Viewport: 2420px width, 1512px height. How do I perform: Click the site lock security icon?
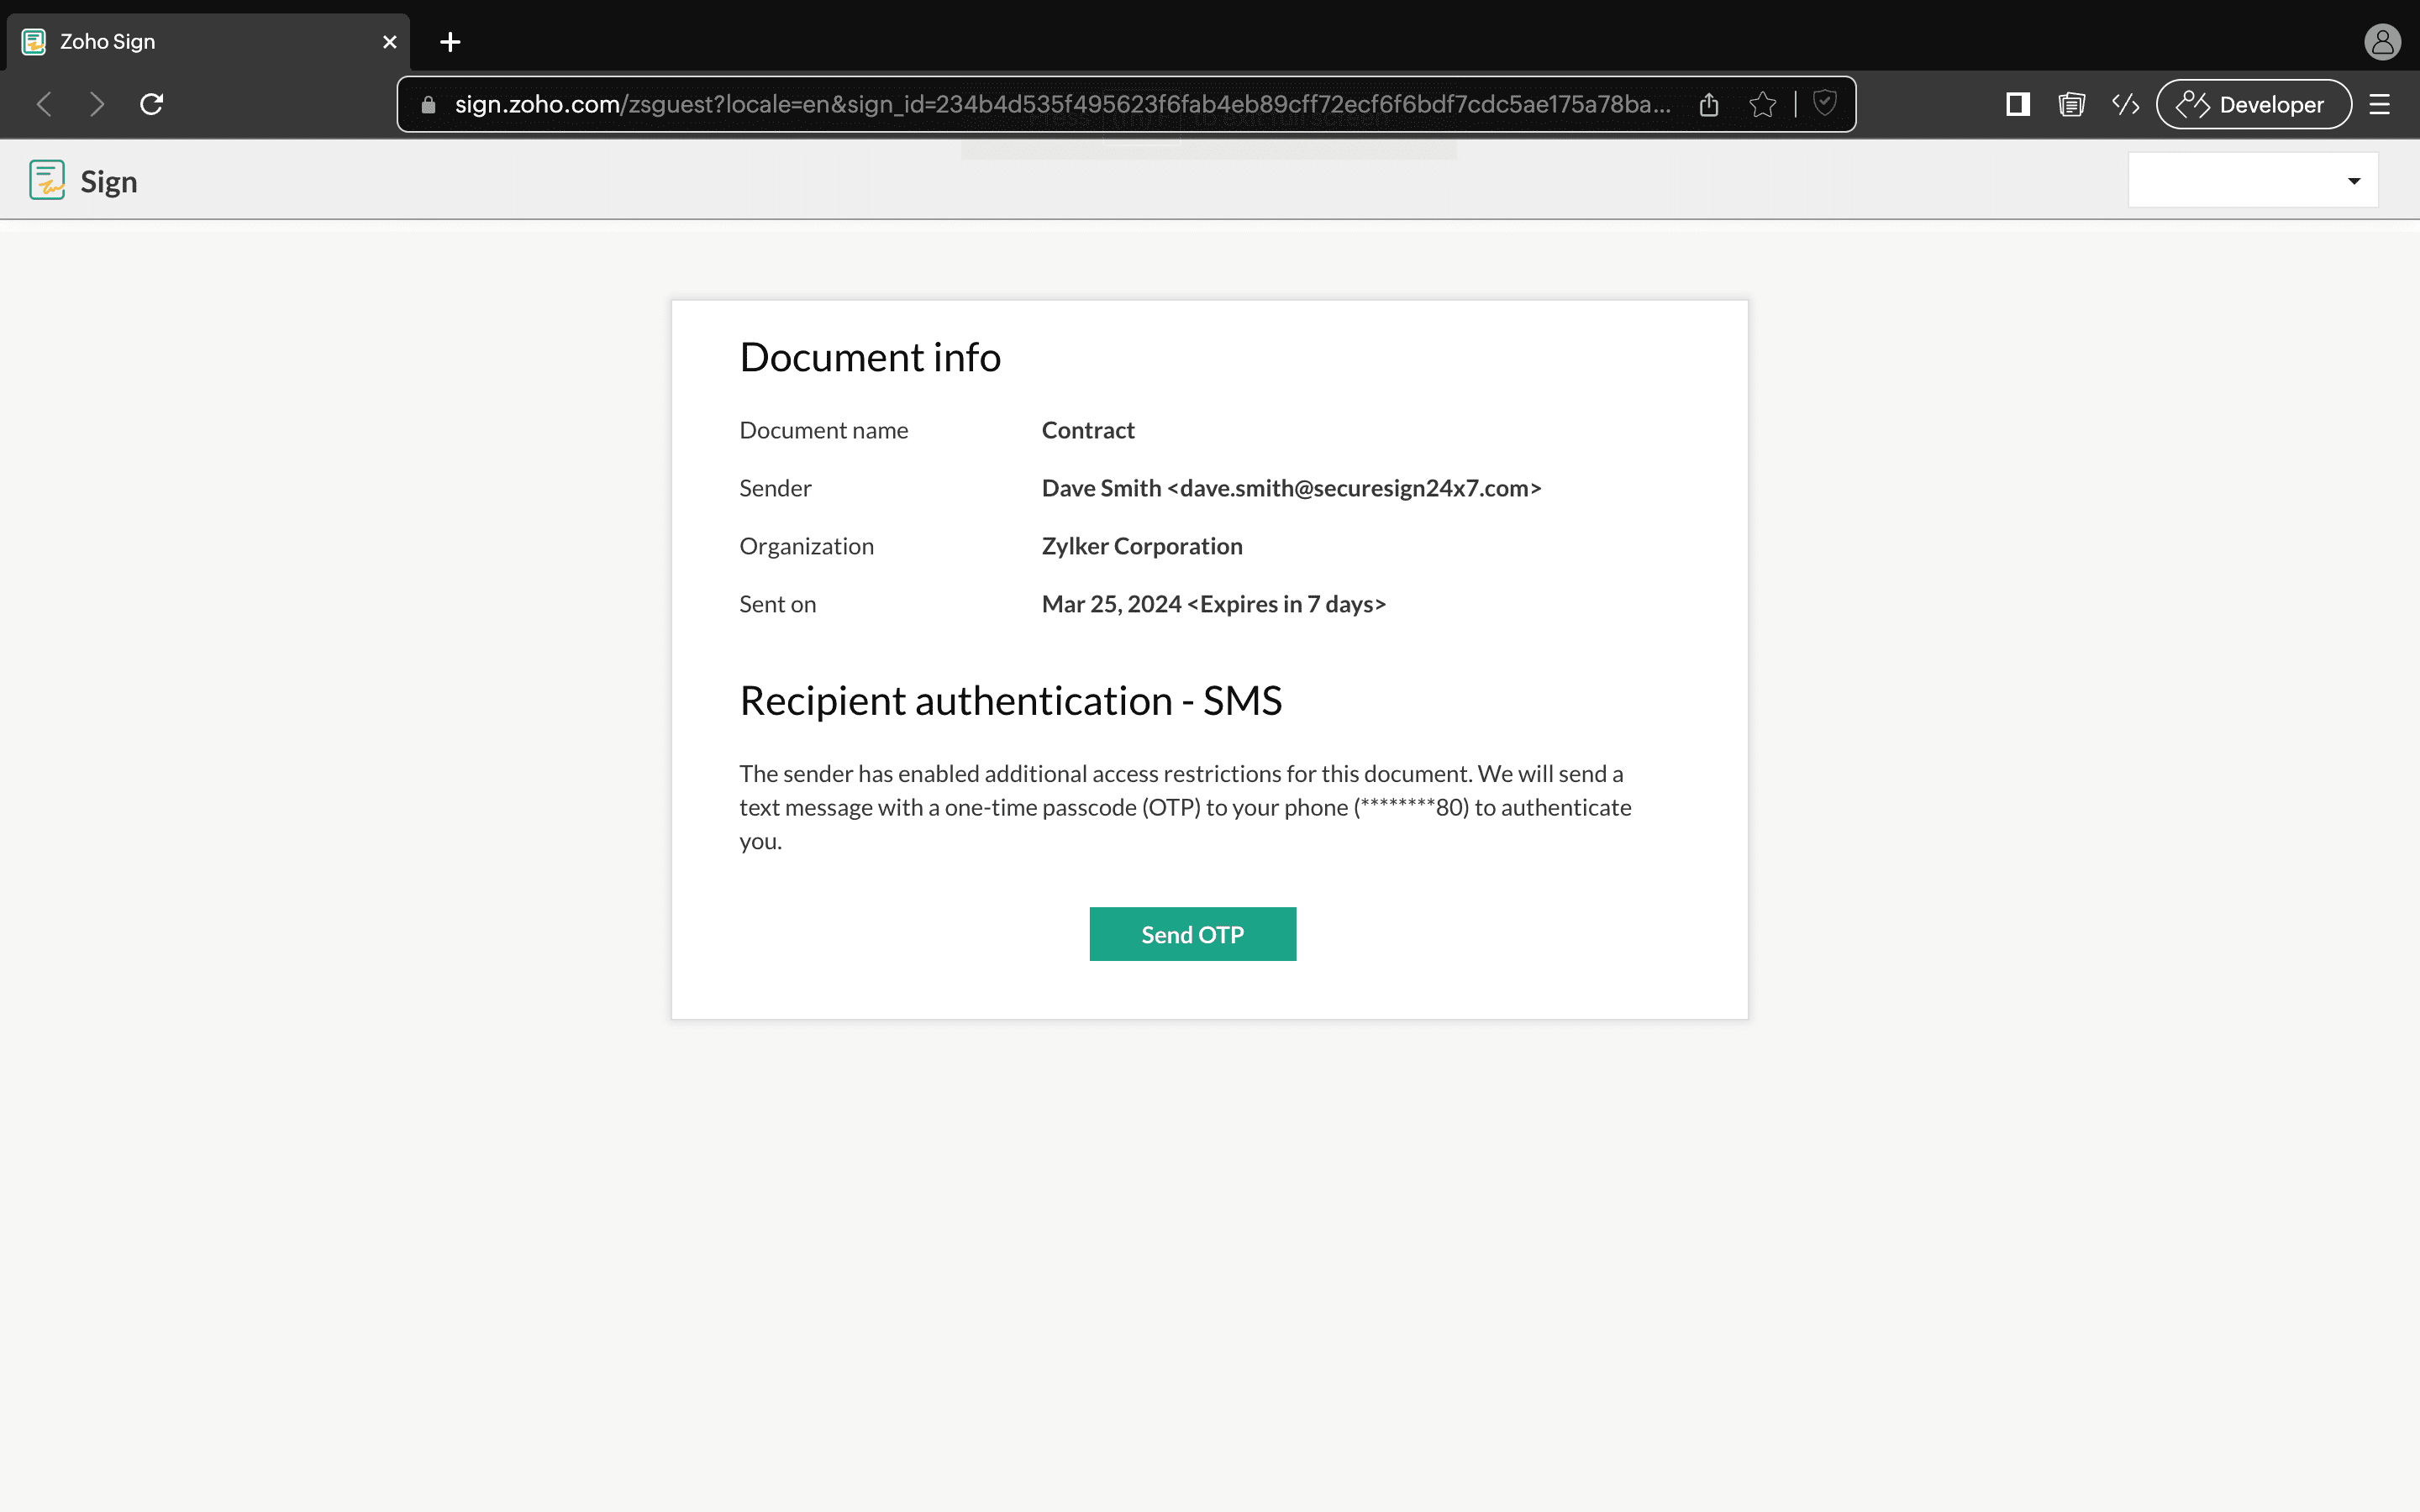(429, 104)
